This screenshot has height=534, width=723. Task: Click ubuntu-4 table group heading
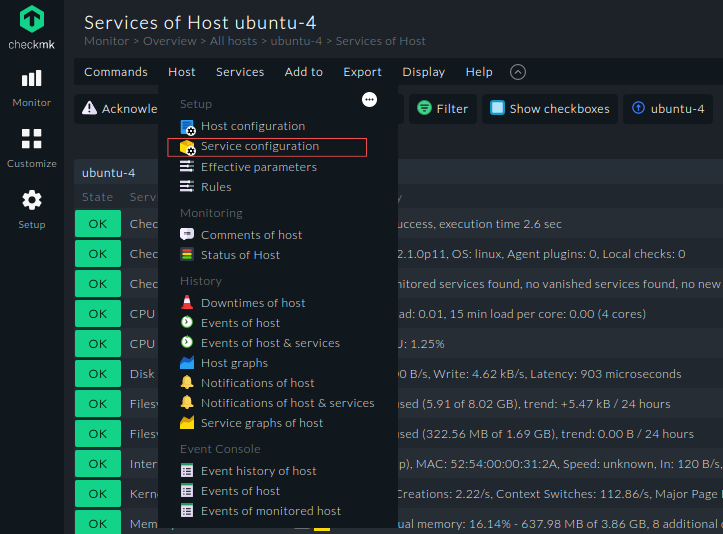tap(108, 172)
